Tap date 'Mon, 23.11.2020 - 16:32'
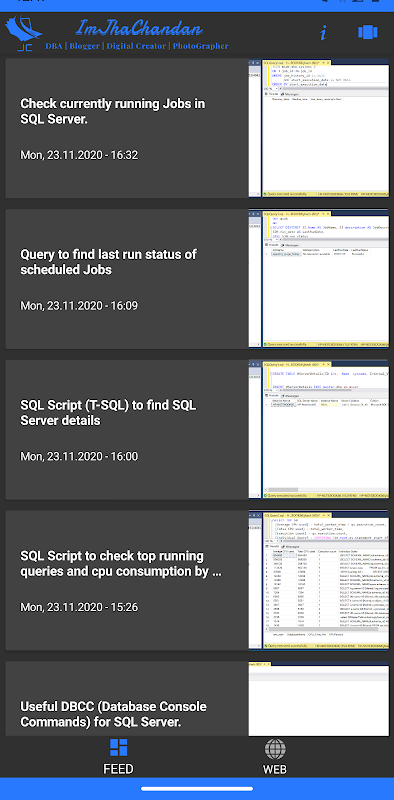 point(79,155)
